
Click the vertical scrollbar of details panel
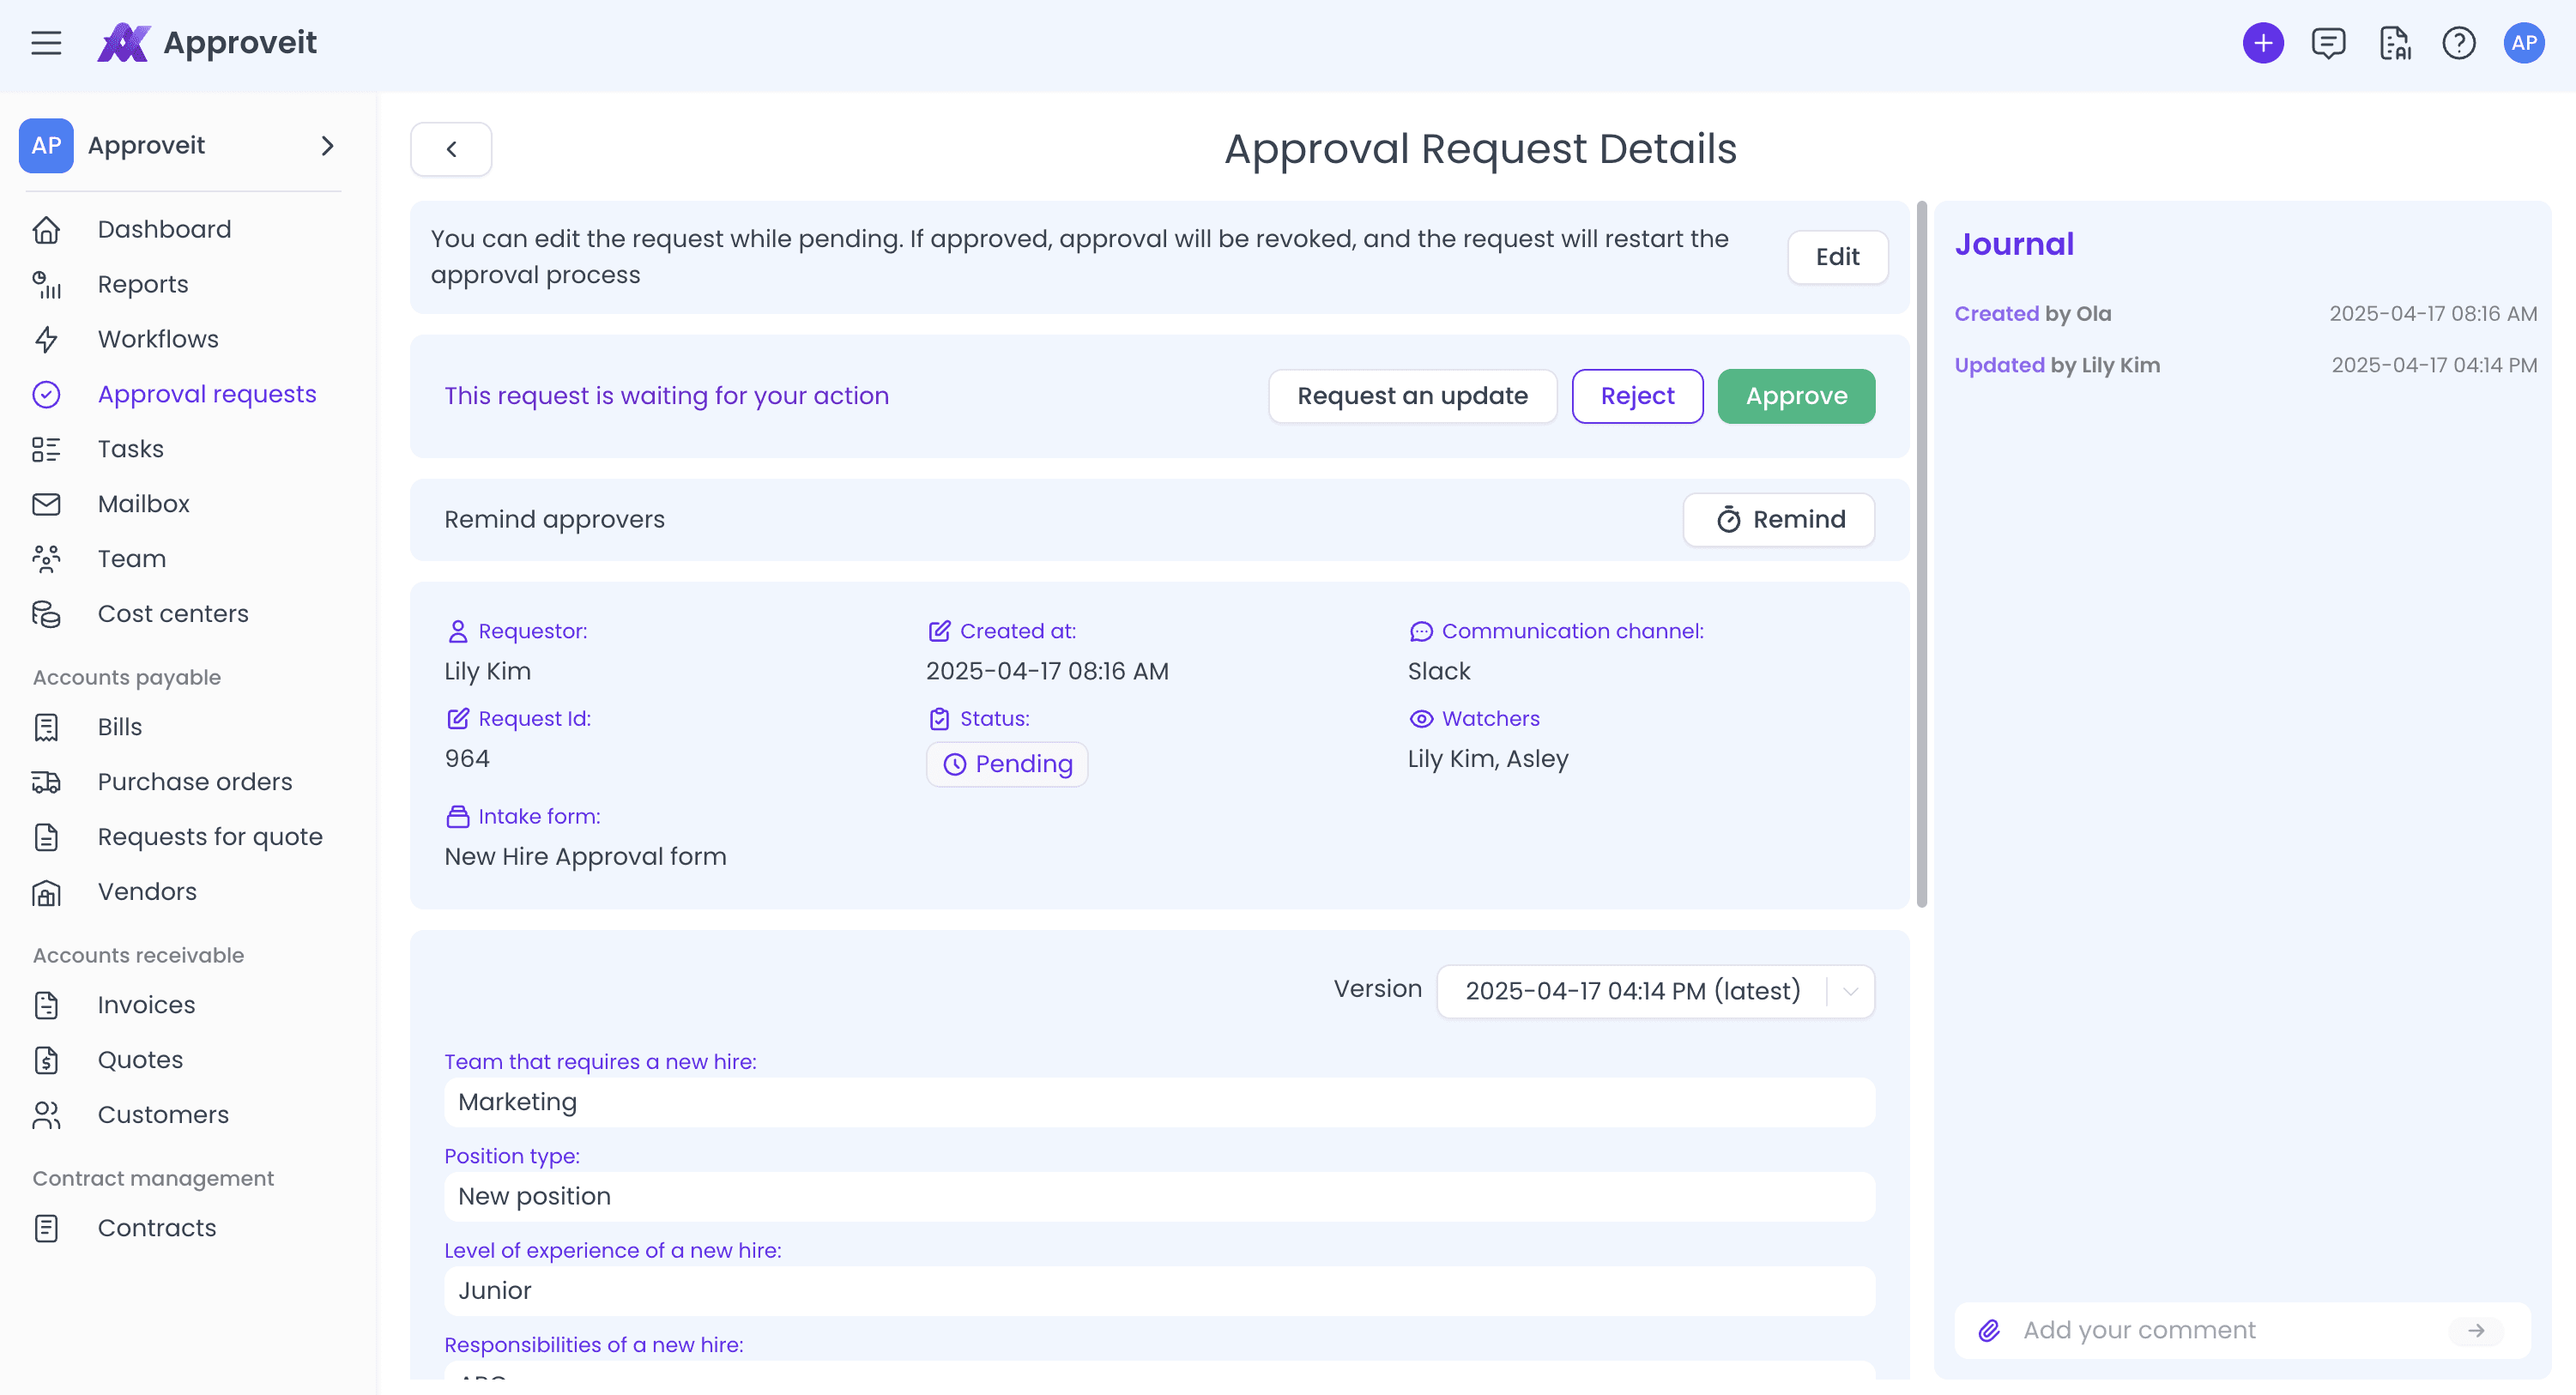click(1921, 555)
